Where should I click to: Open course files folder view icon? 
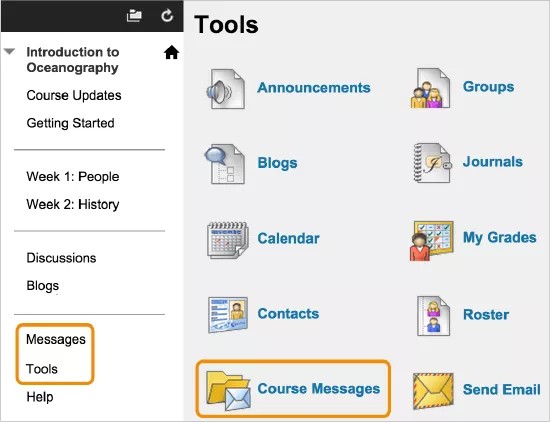[134, 16]
